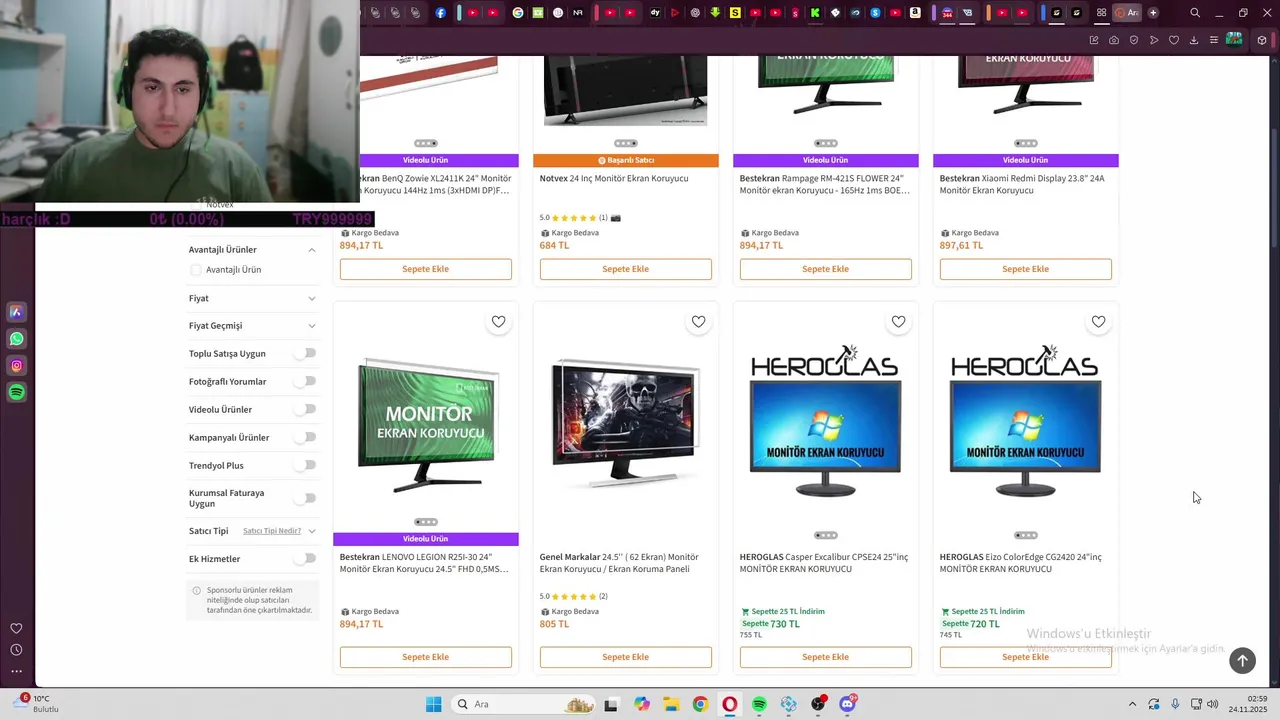
Task: Enable the Fotoğraflı Yorumlar toggle
Action: pyautogui.click(x=306, y=381)
